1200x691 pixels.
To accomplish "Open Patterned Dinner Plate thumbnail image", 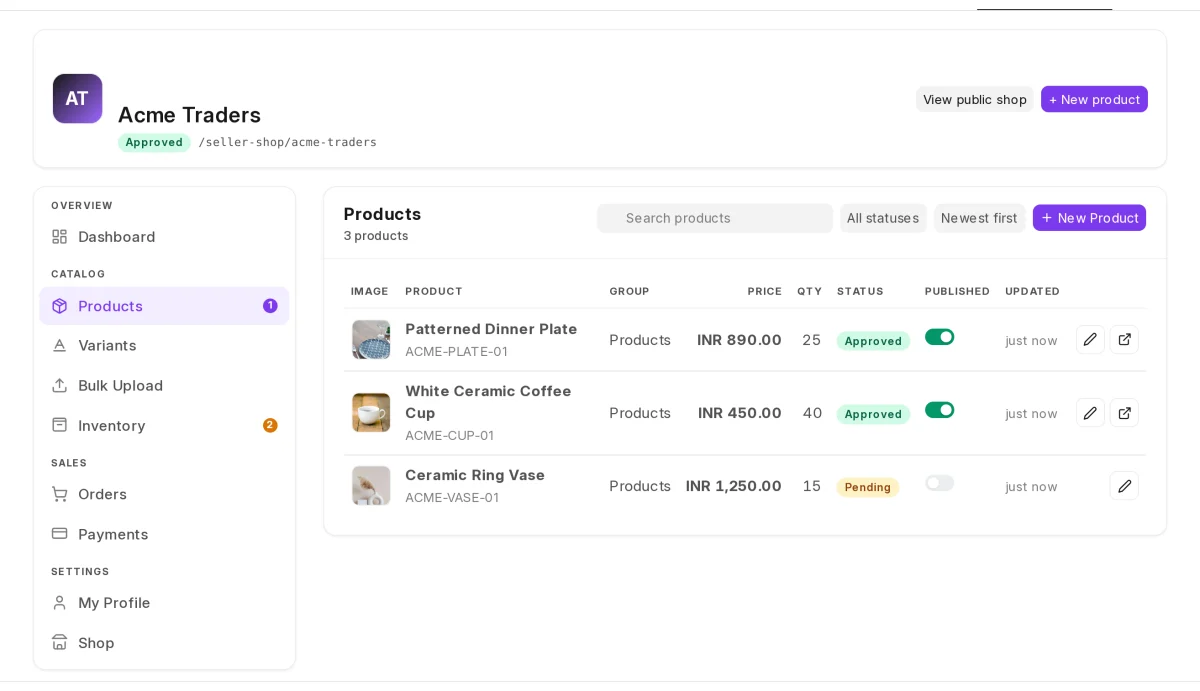I will [371, 340].
